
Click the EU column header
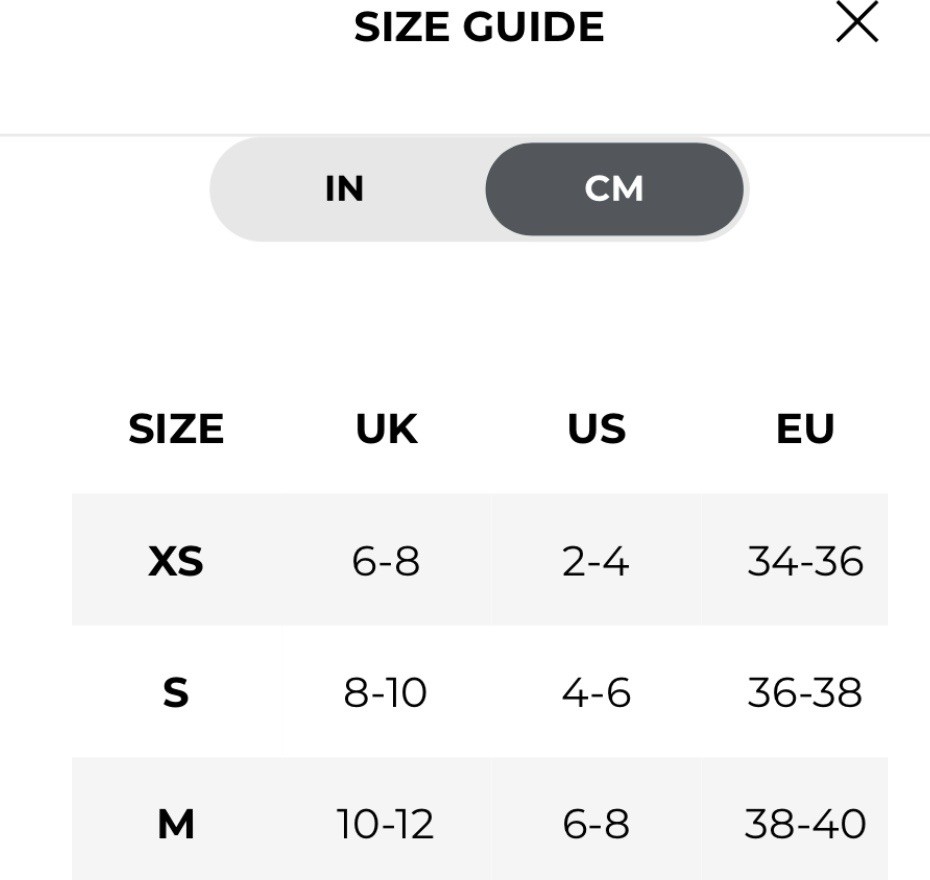click(805, 429)
